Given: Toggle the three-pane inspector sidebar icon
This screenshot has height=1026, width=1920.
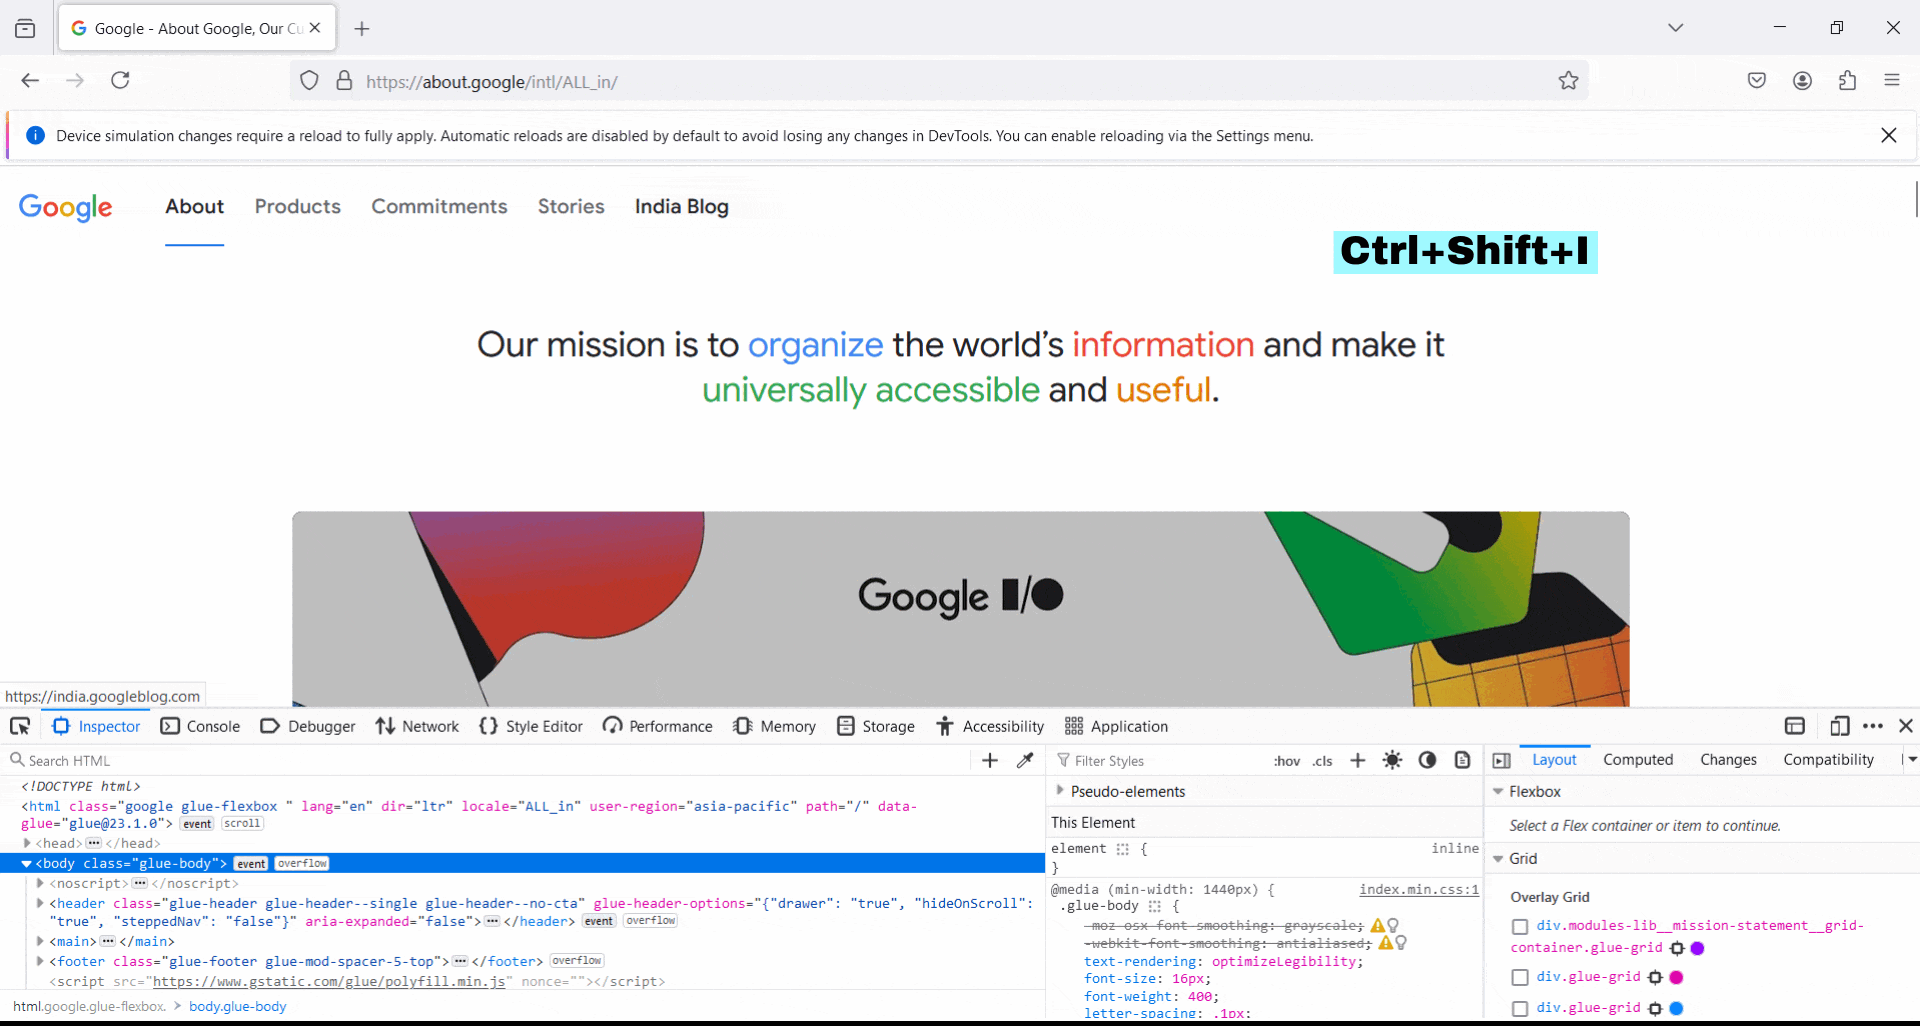Looking at the screenshot, I should coord(1501,760).
